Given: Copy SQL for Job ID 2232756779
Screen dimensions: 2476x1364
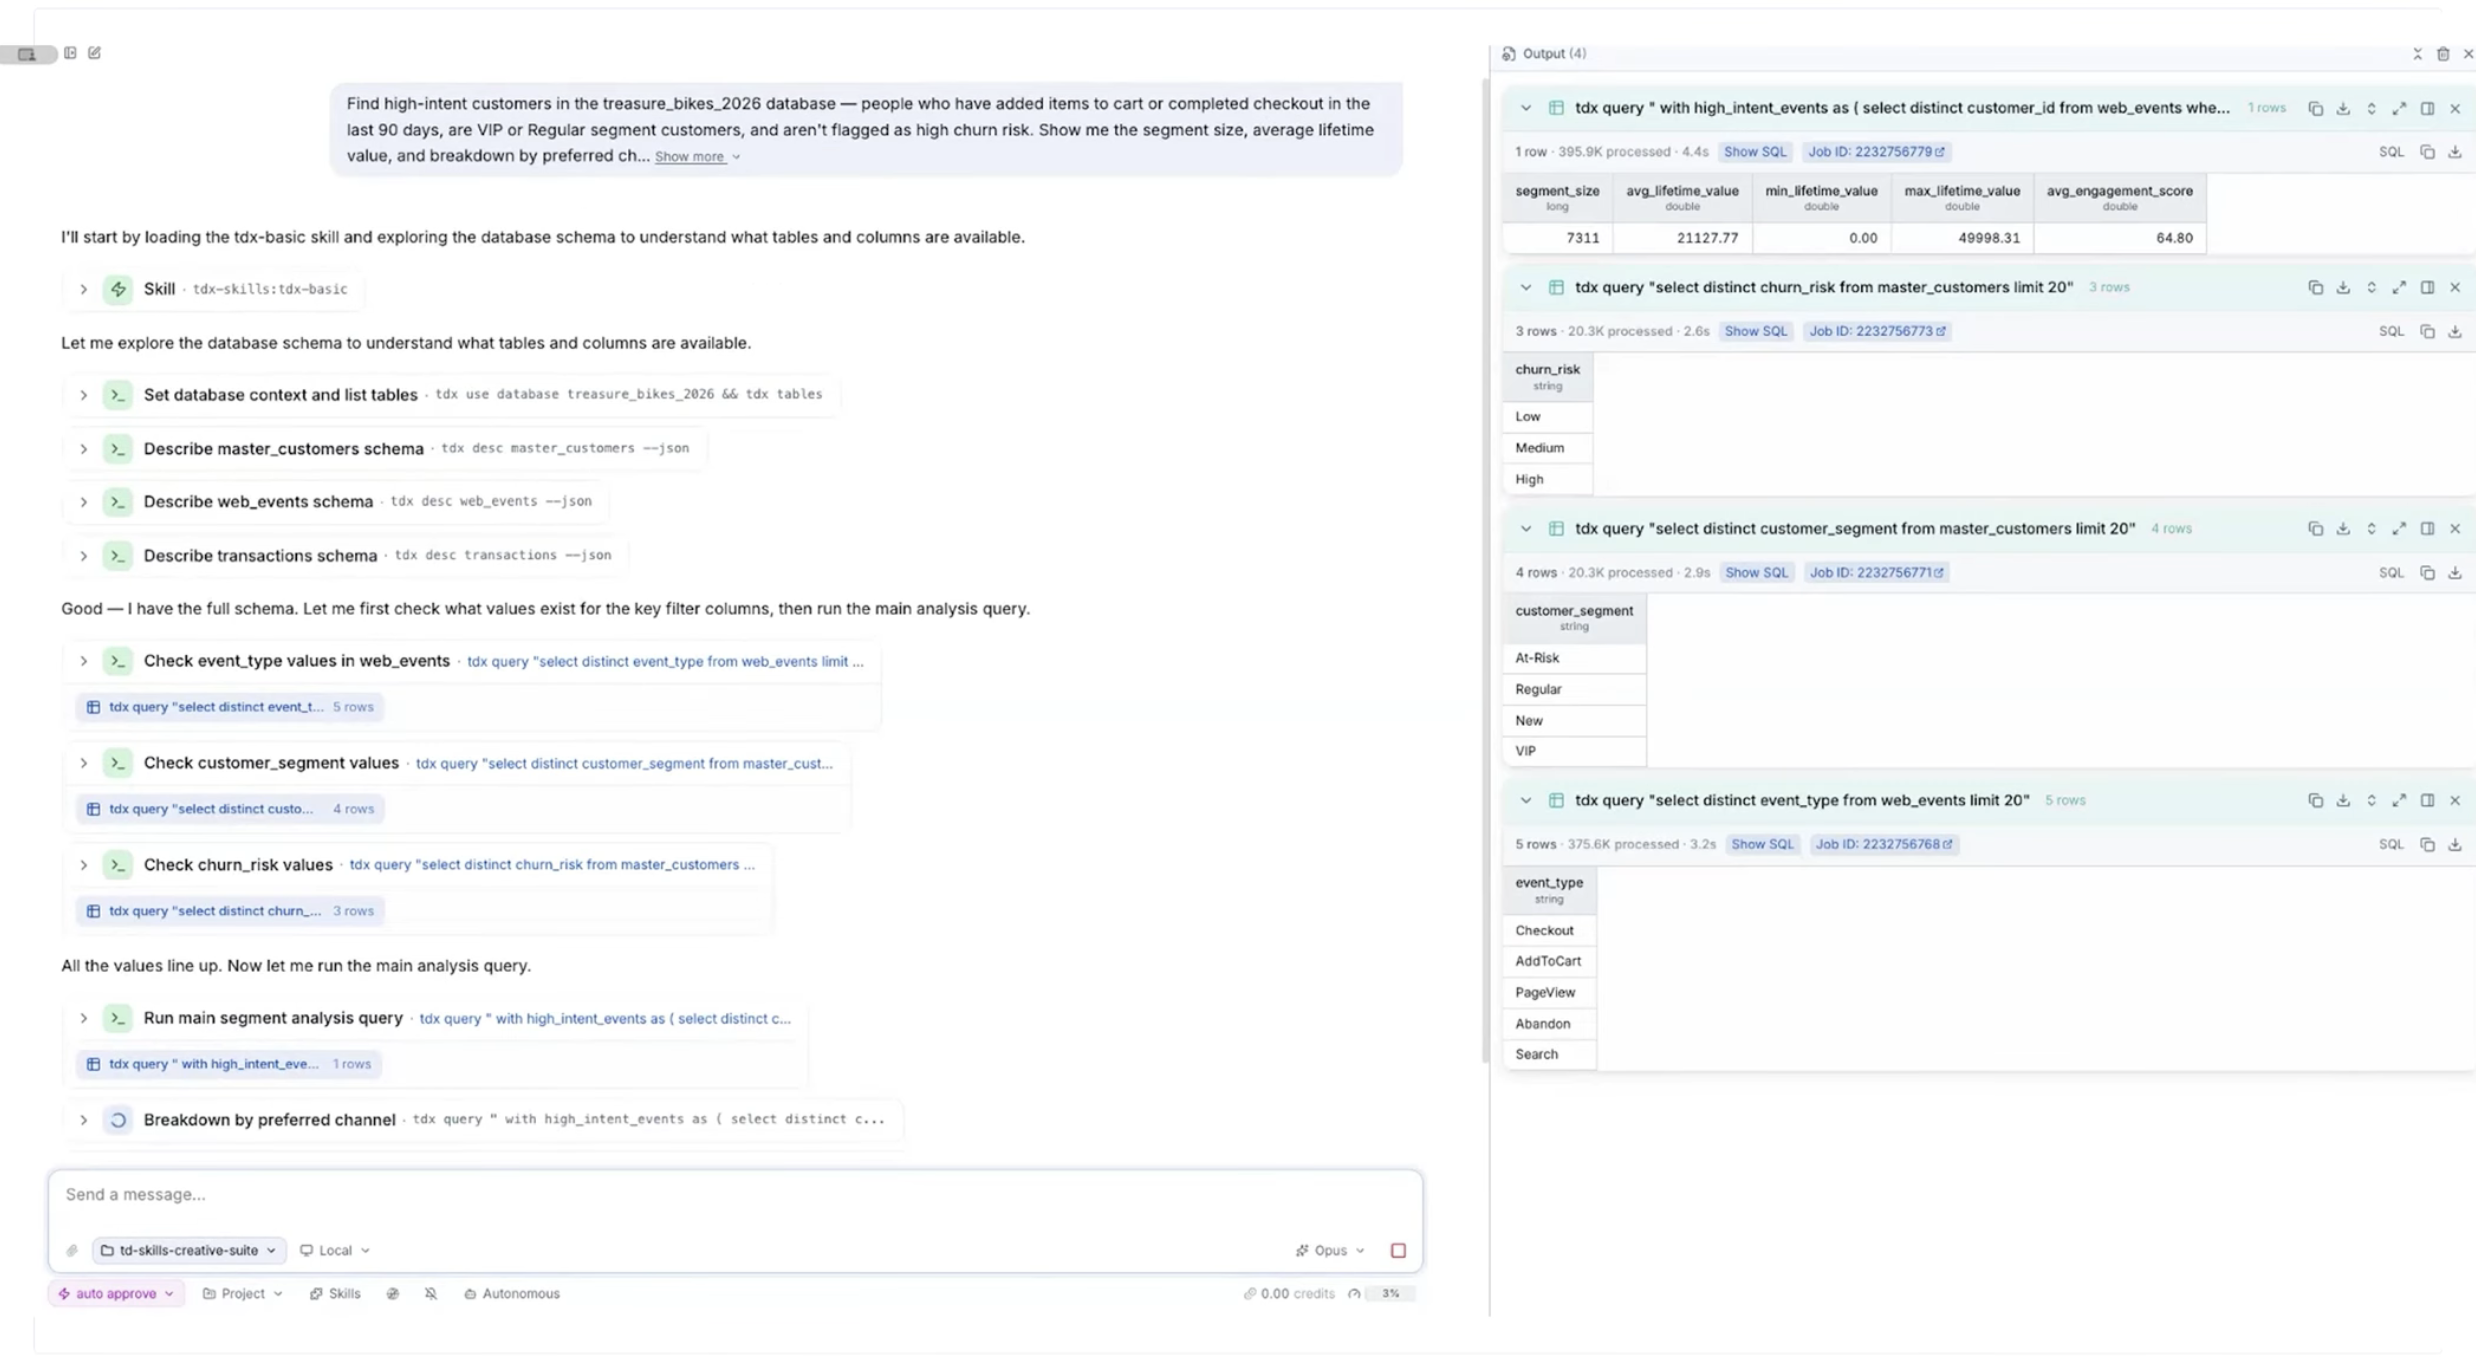Looking at the screenshot, I should [x=2427, y=152].
